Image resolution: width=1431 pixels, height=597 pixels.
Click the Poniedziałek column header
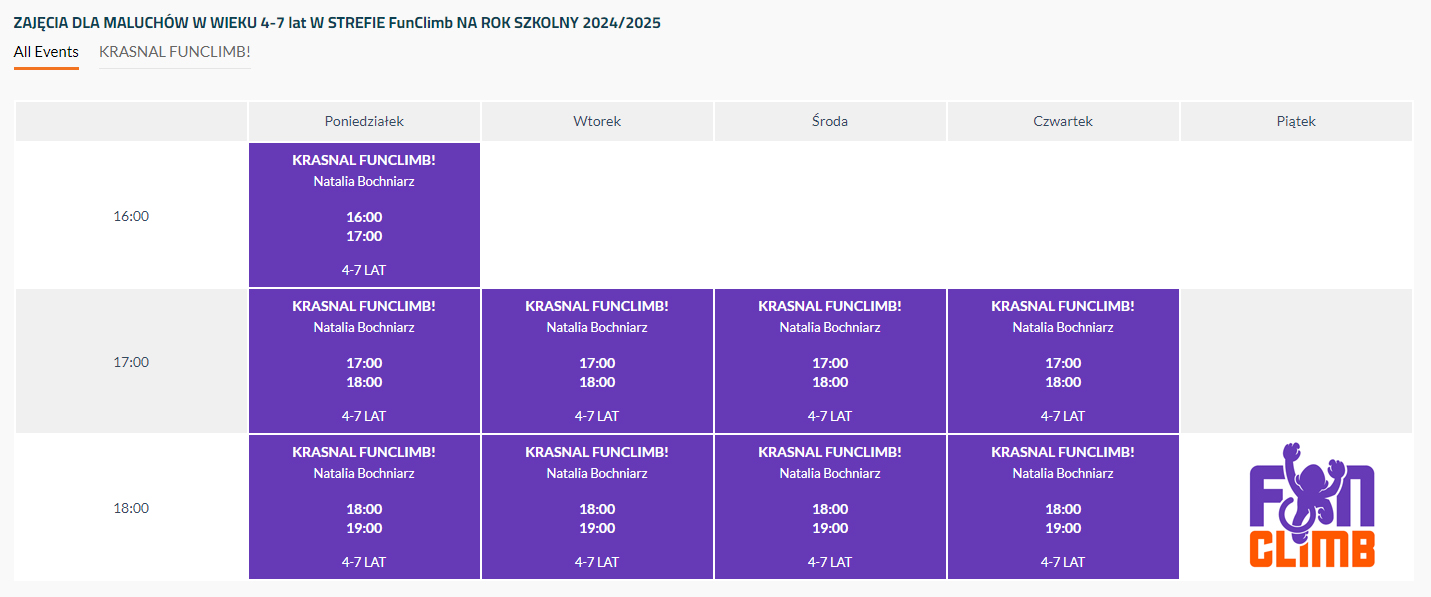(x=364, y=121)
